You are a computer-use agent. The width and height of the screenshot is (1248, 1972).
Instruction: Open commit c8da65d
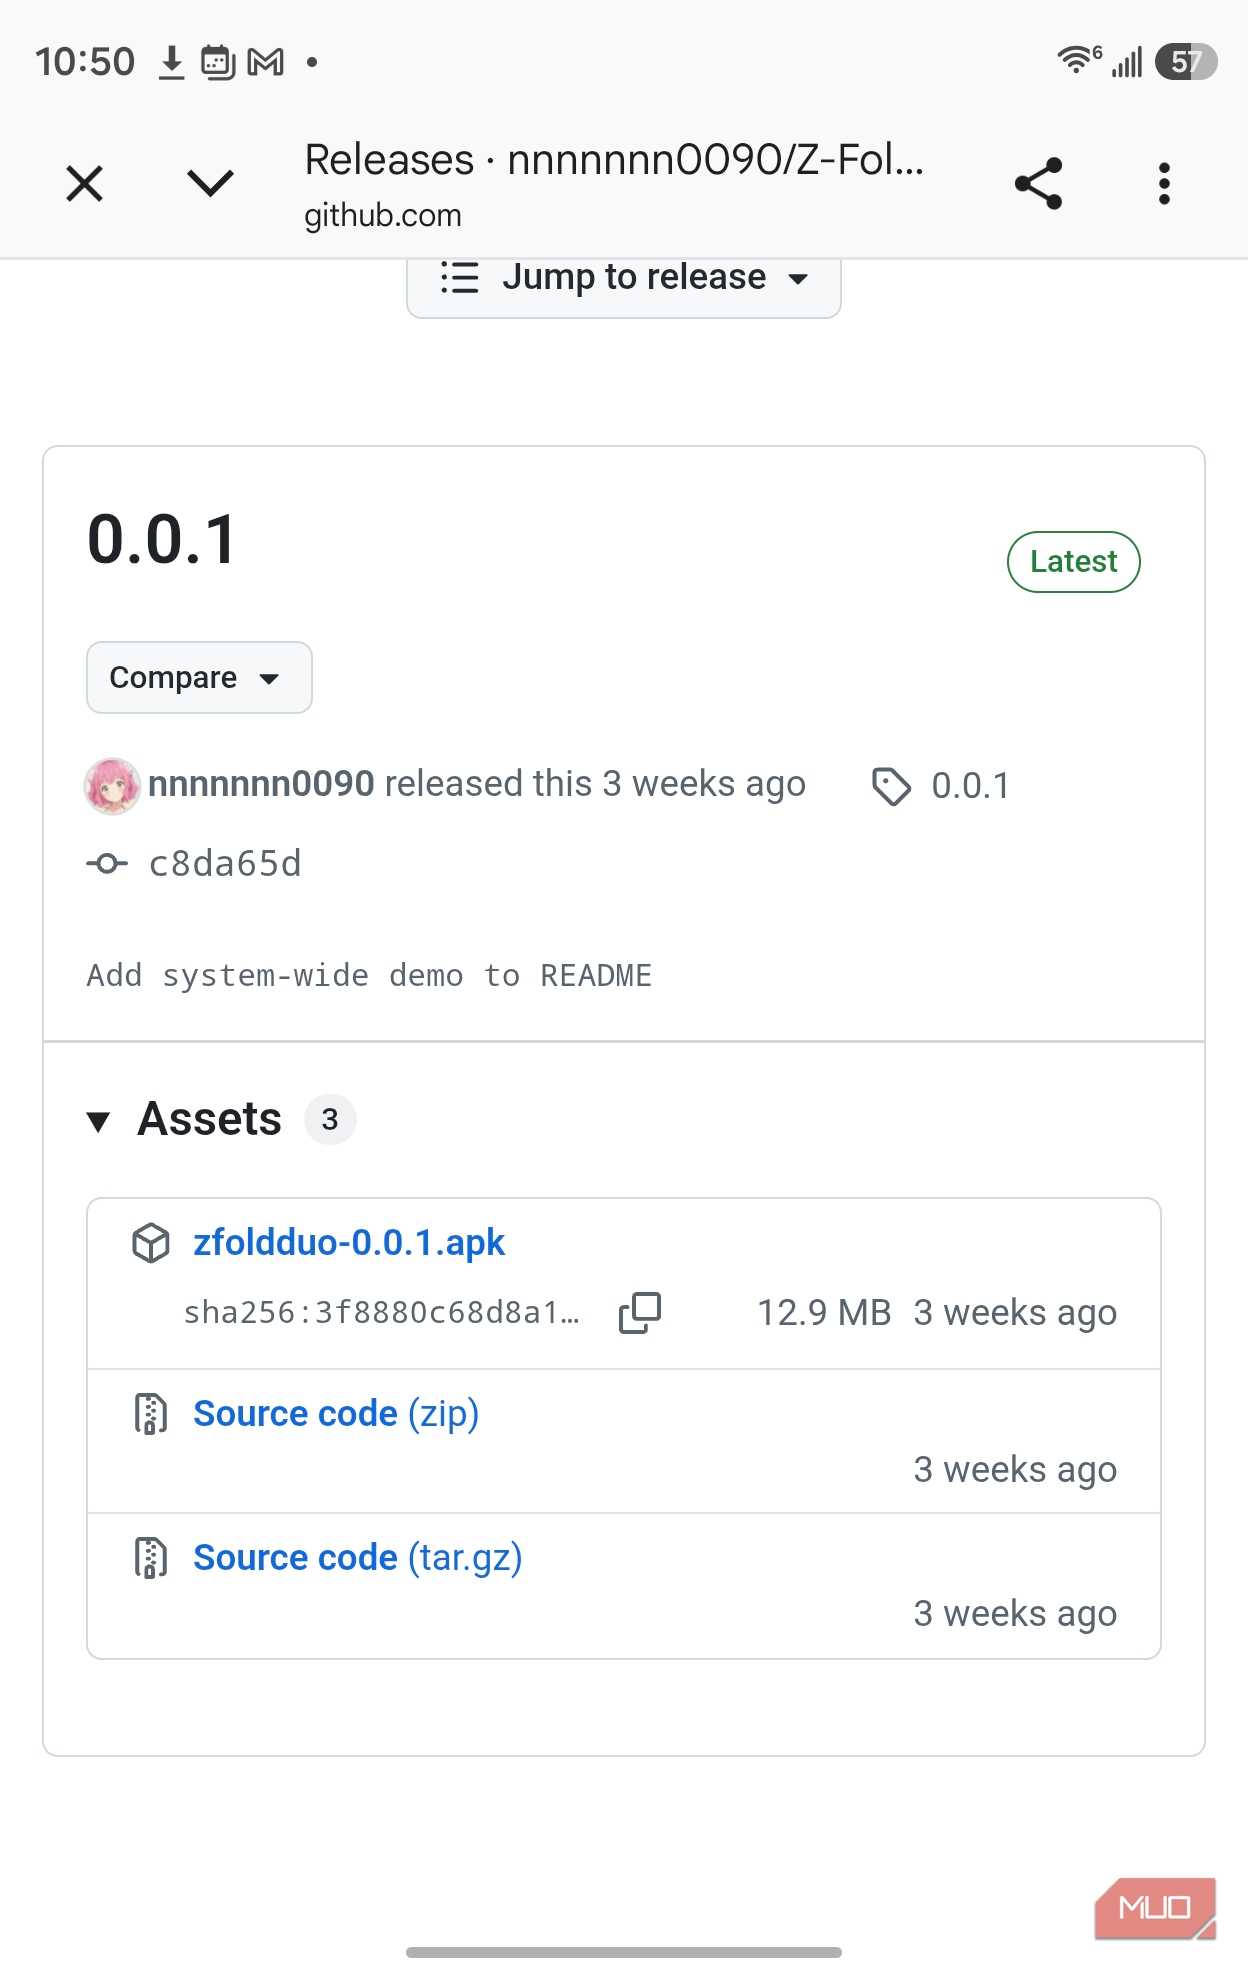tap(225, 863)
